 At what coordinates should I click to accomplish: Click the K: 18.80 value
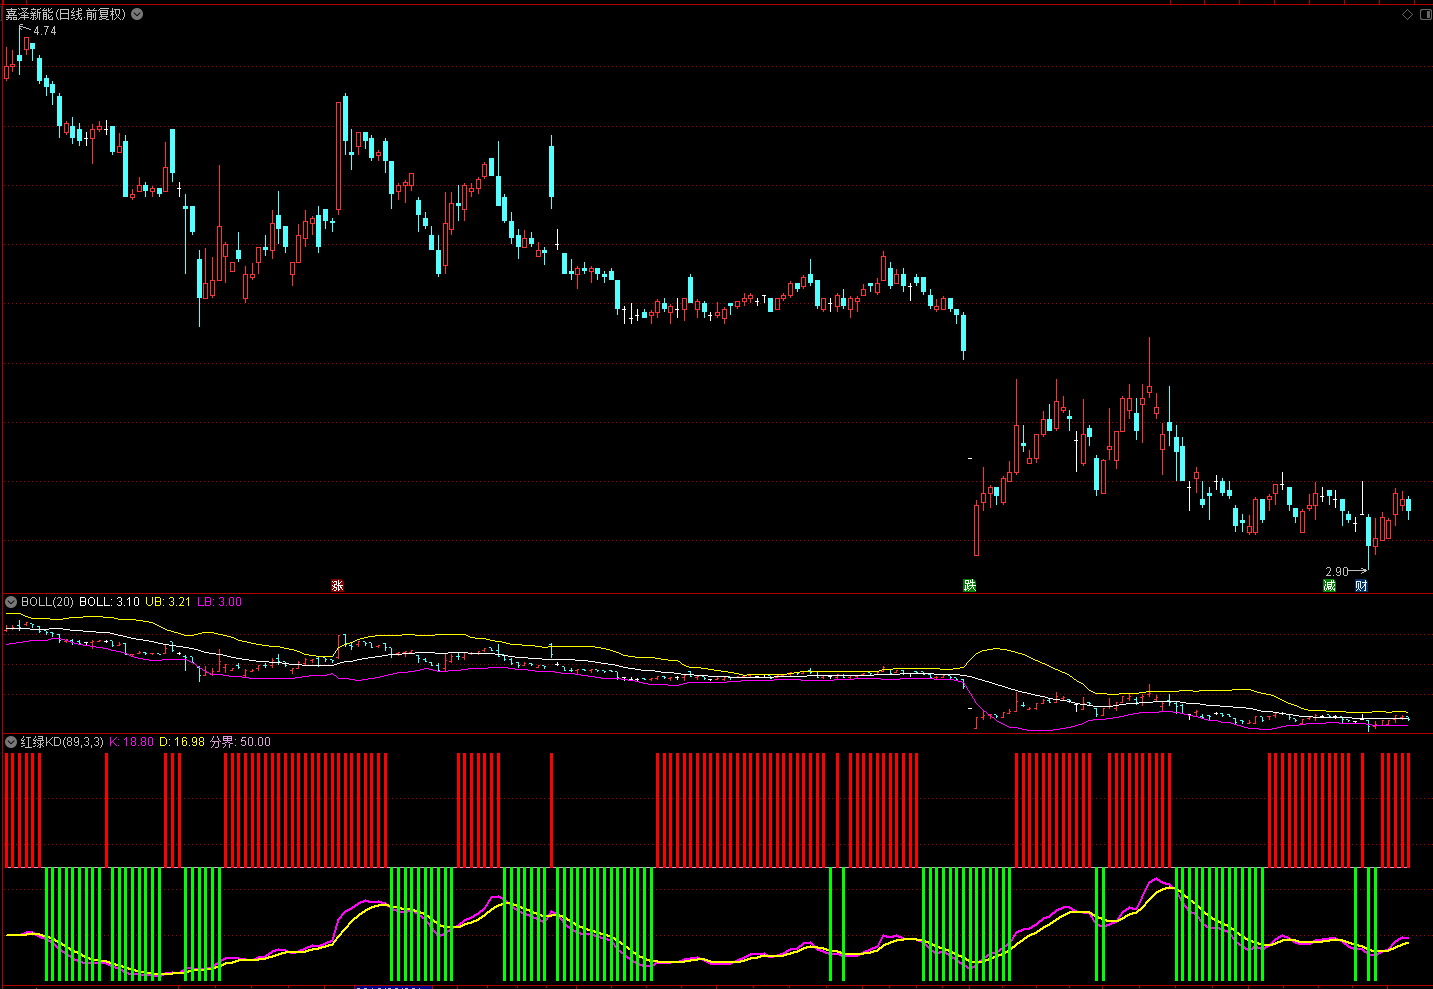click(x=132, y=742)
